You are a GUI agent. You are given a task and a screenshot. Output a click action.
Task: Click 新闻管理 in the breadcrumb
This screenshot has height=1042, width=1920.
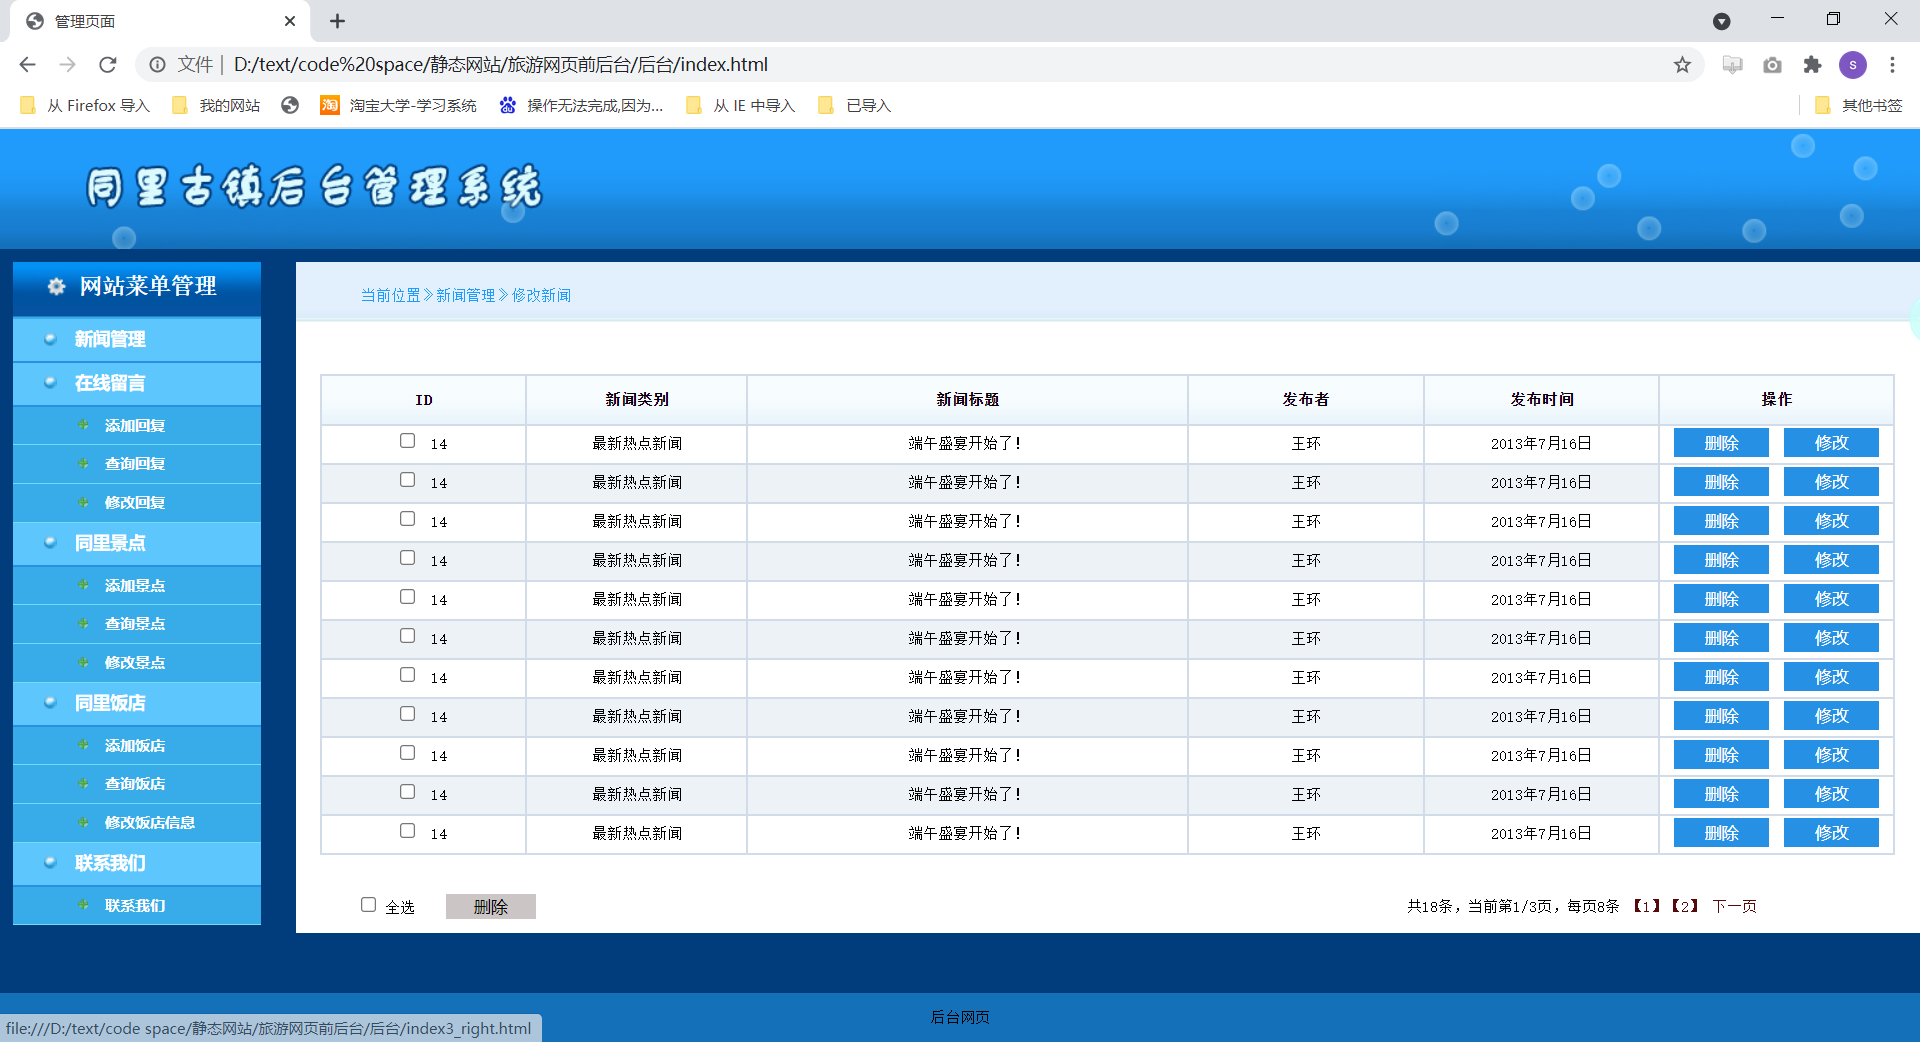[466, 295]
